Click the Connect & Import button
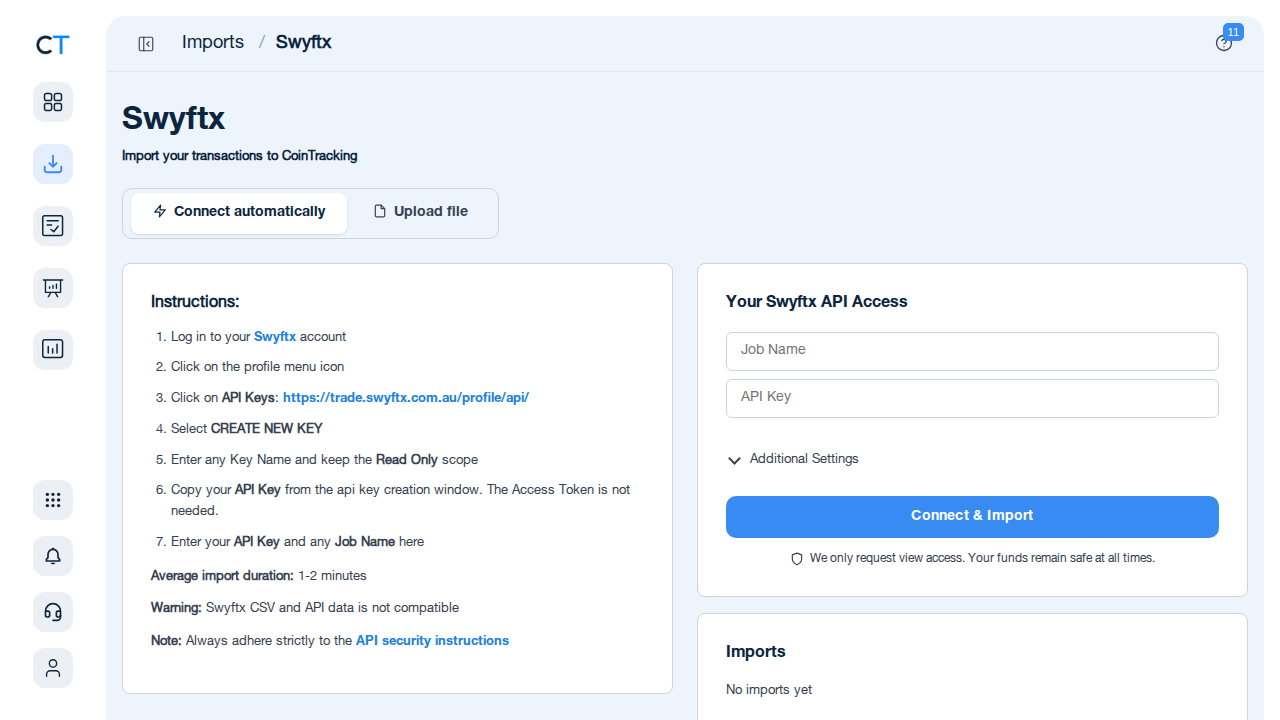The width and height of the screenshot is (1280, 720). (972, 517)
